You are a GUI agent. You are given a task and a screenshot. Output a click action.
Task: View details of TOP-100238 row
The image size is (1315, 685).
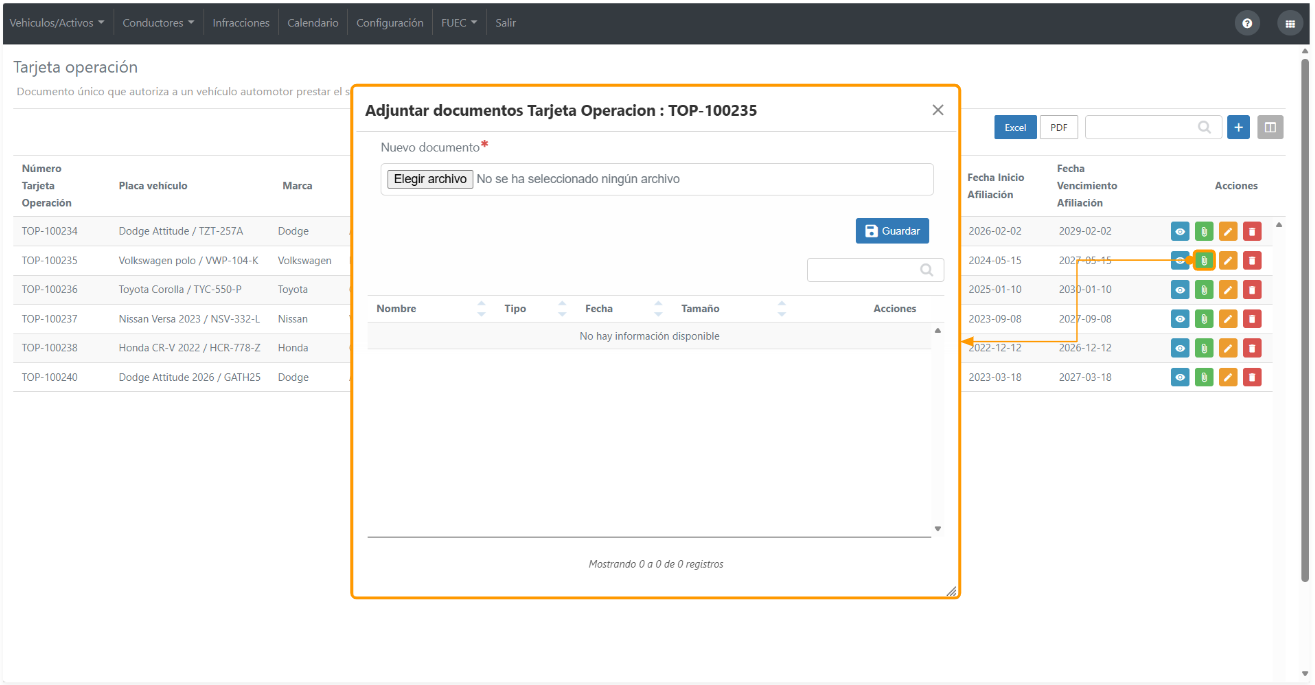(1181, 348)
